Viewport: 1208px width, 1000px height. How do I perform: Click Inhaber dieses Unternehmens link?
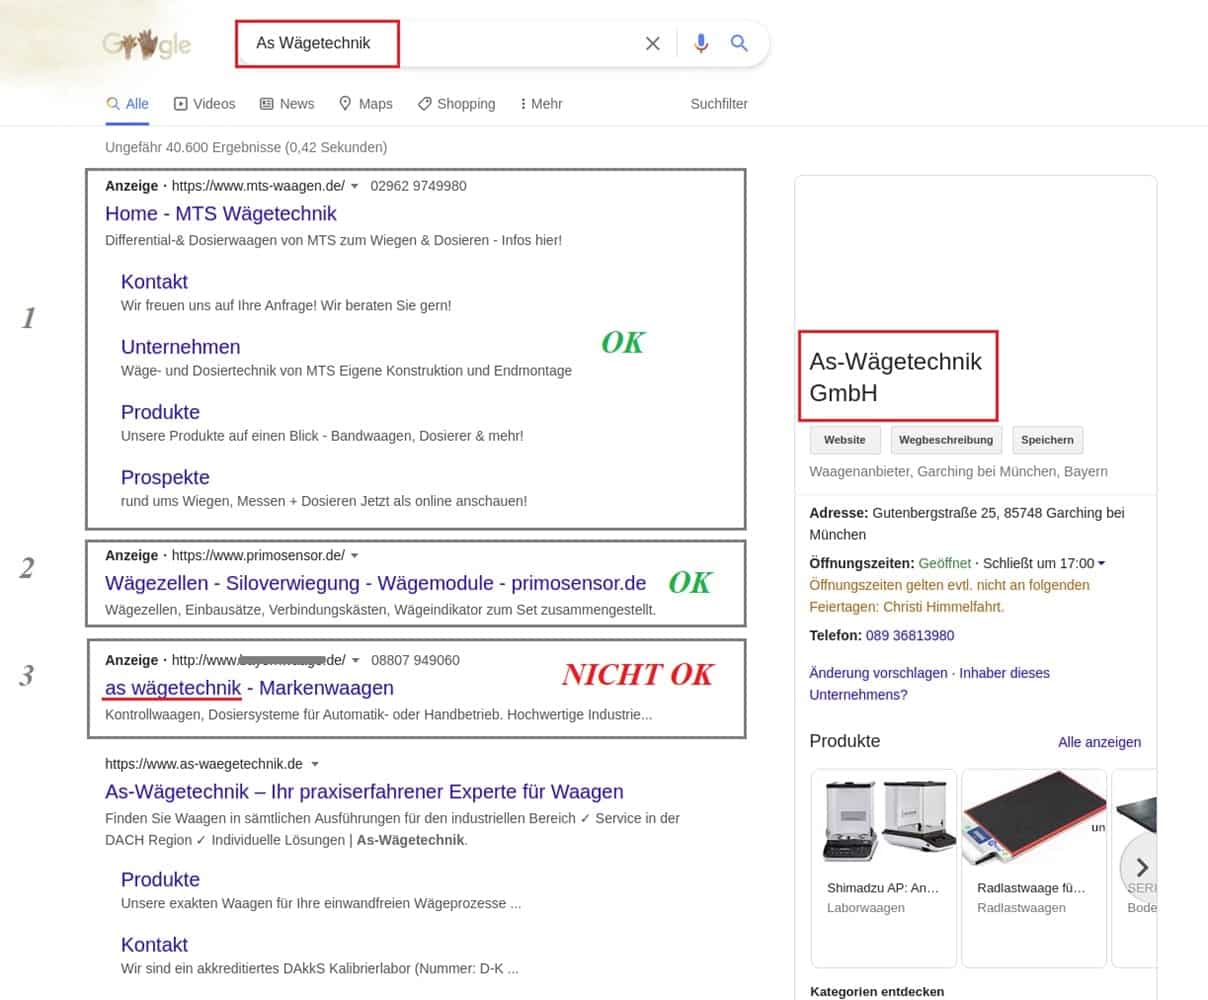point(930,684)
